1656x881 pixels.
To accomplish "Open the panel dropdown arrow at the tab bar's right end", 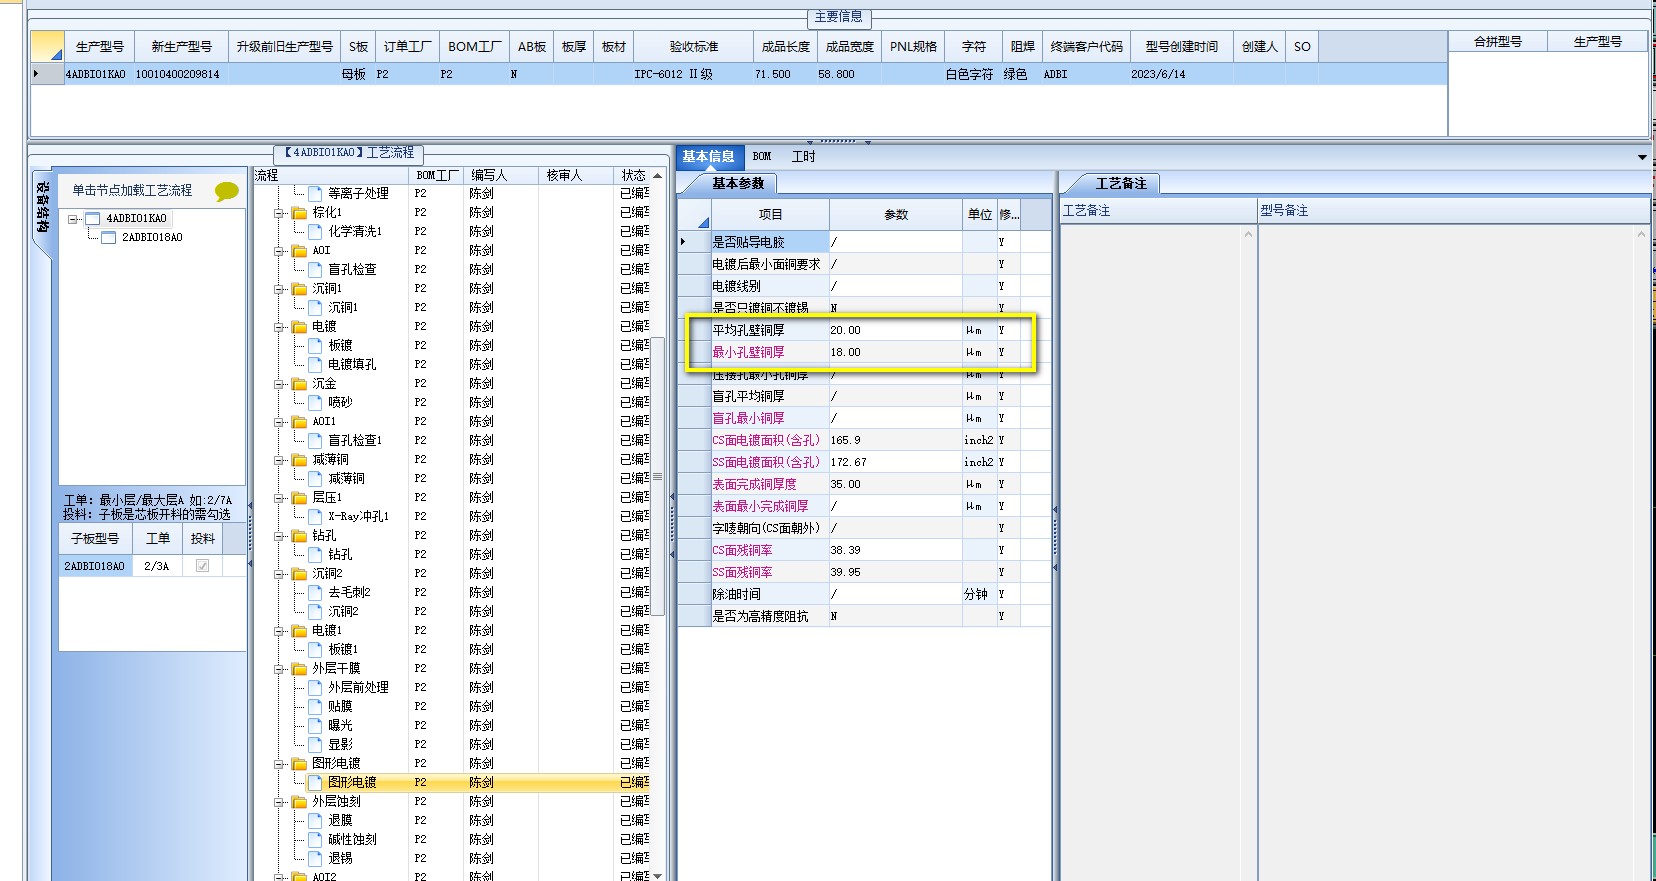I will [x=1642, y=157].
